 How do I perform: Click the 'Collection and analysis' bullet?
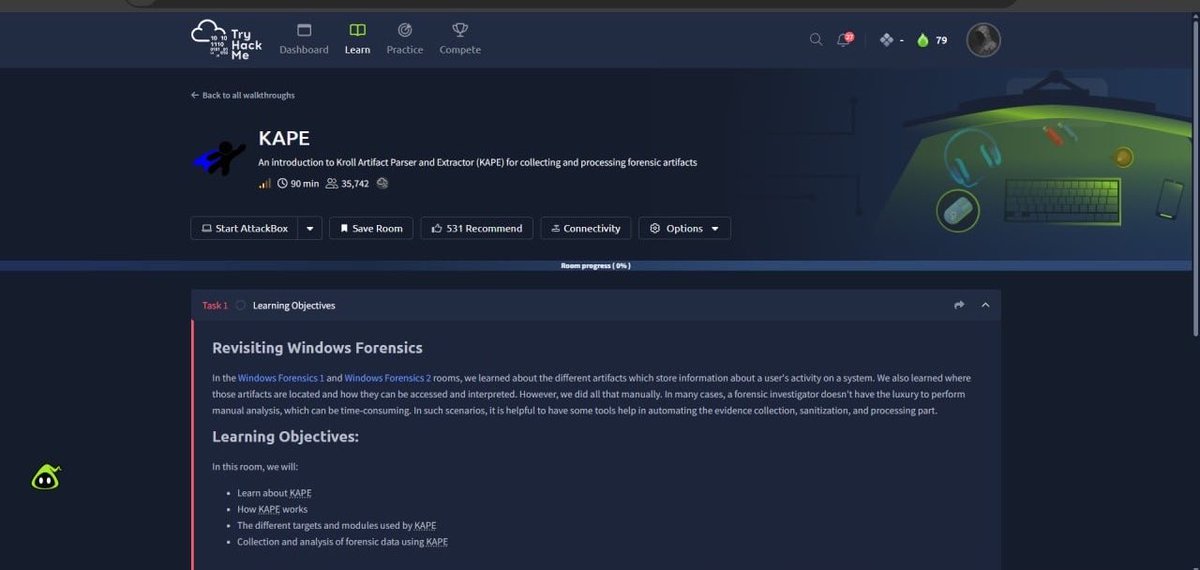tap(342, 542)
